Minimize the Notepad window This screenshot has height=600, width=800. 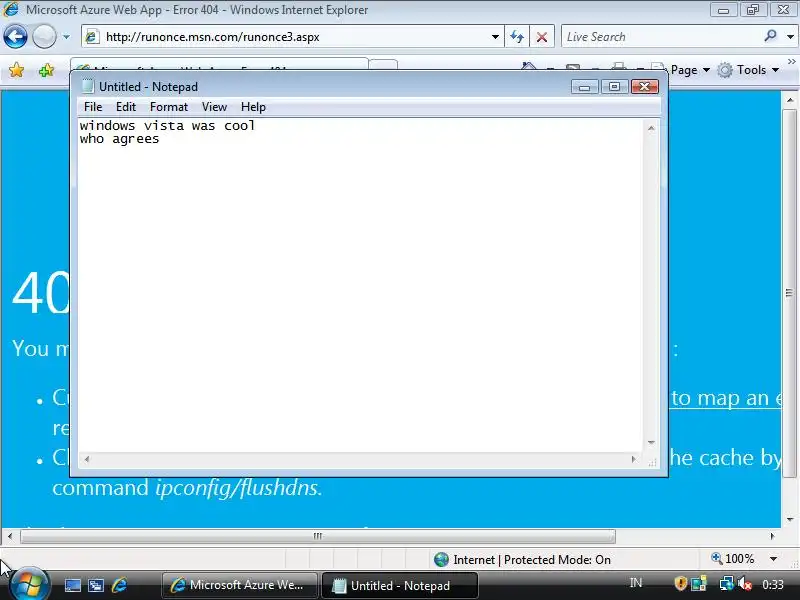584,87
